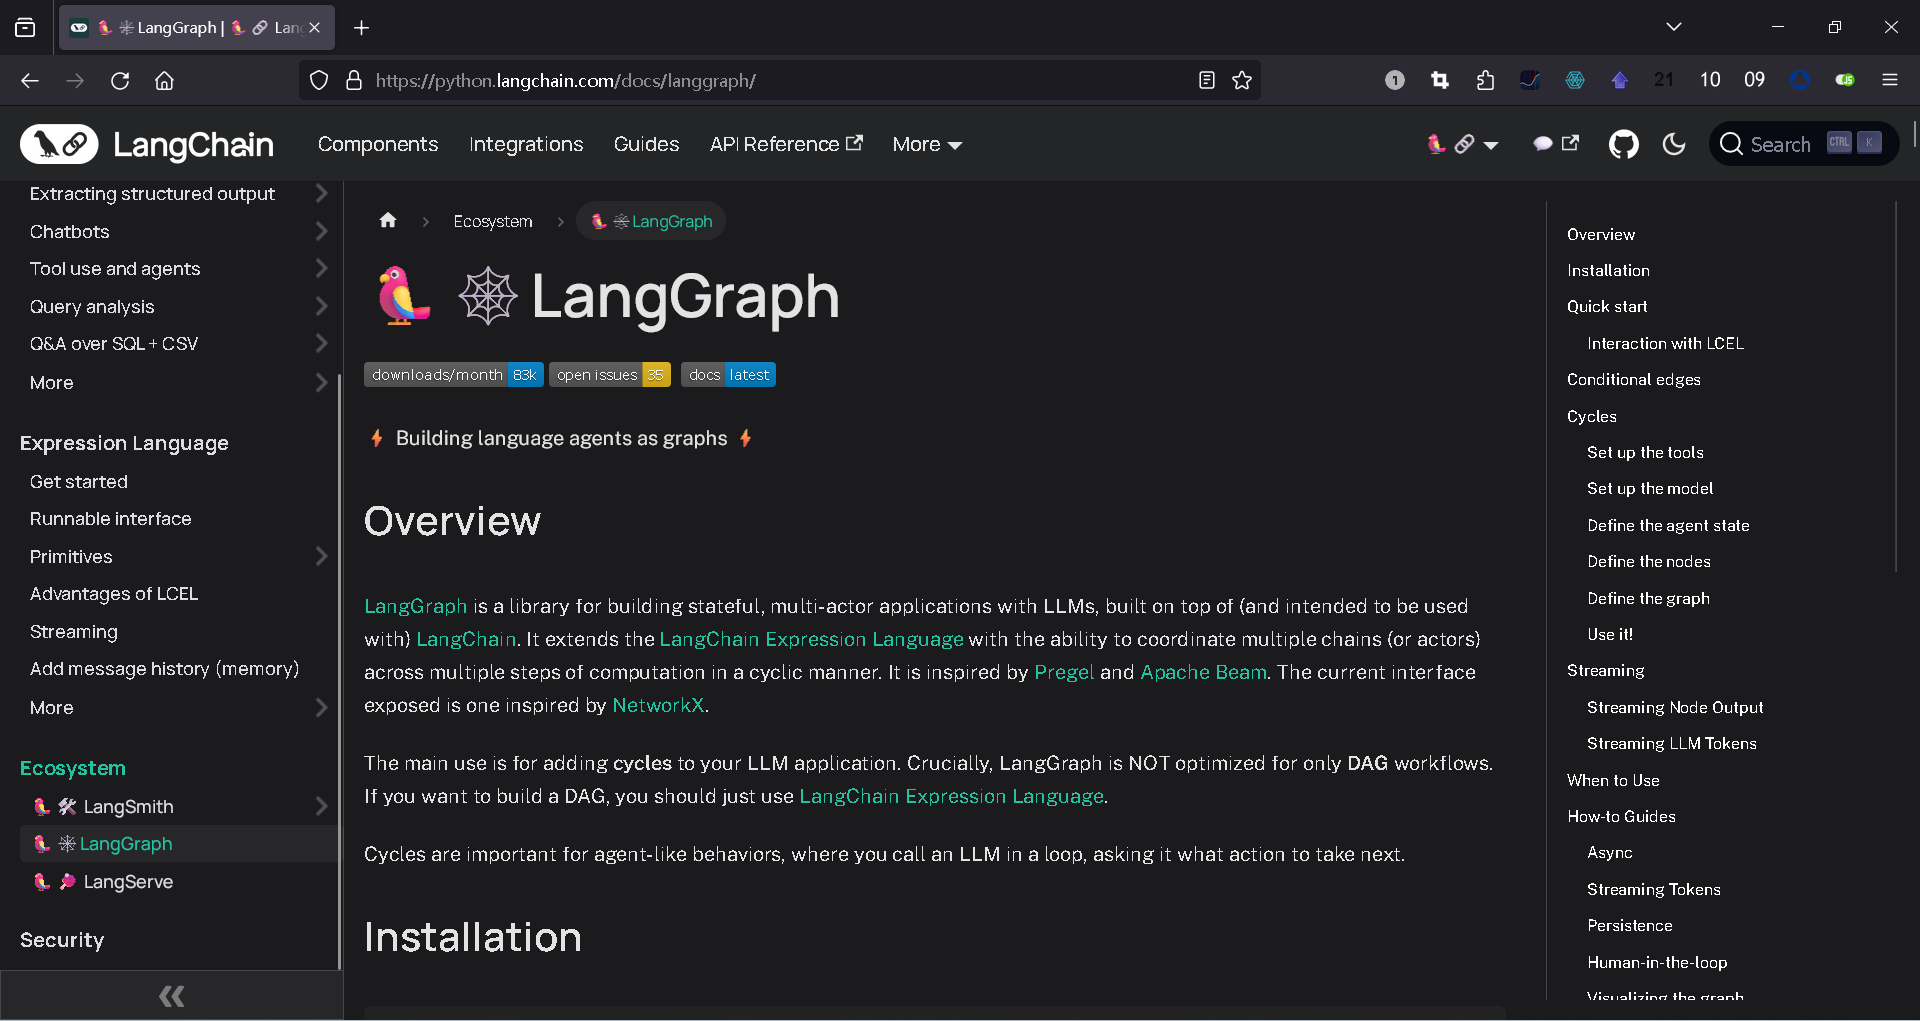The image size is (1920, 1021).
Task: Click the green toggle extension icon
Action: 1845,80
